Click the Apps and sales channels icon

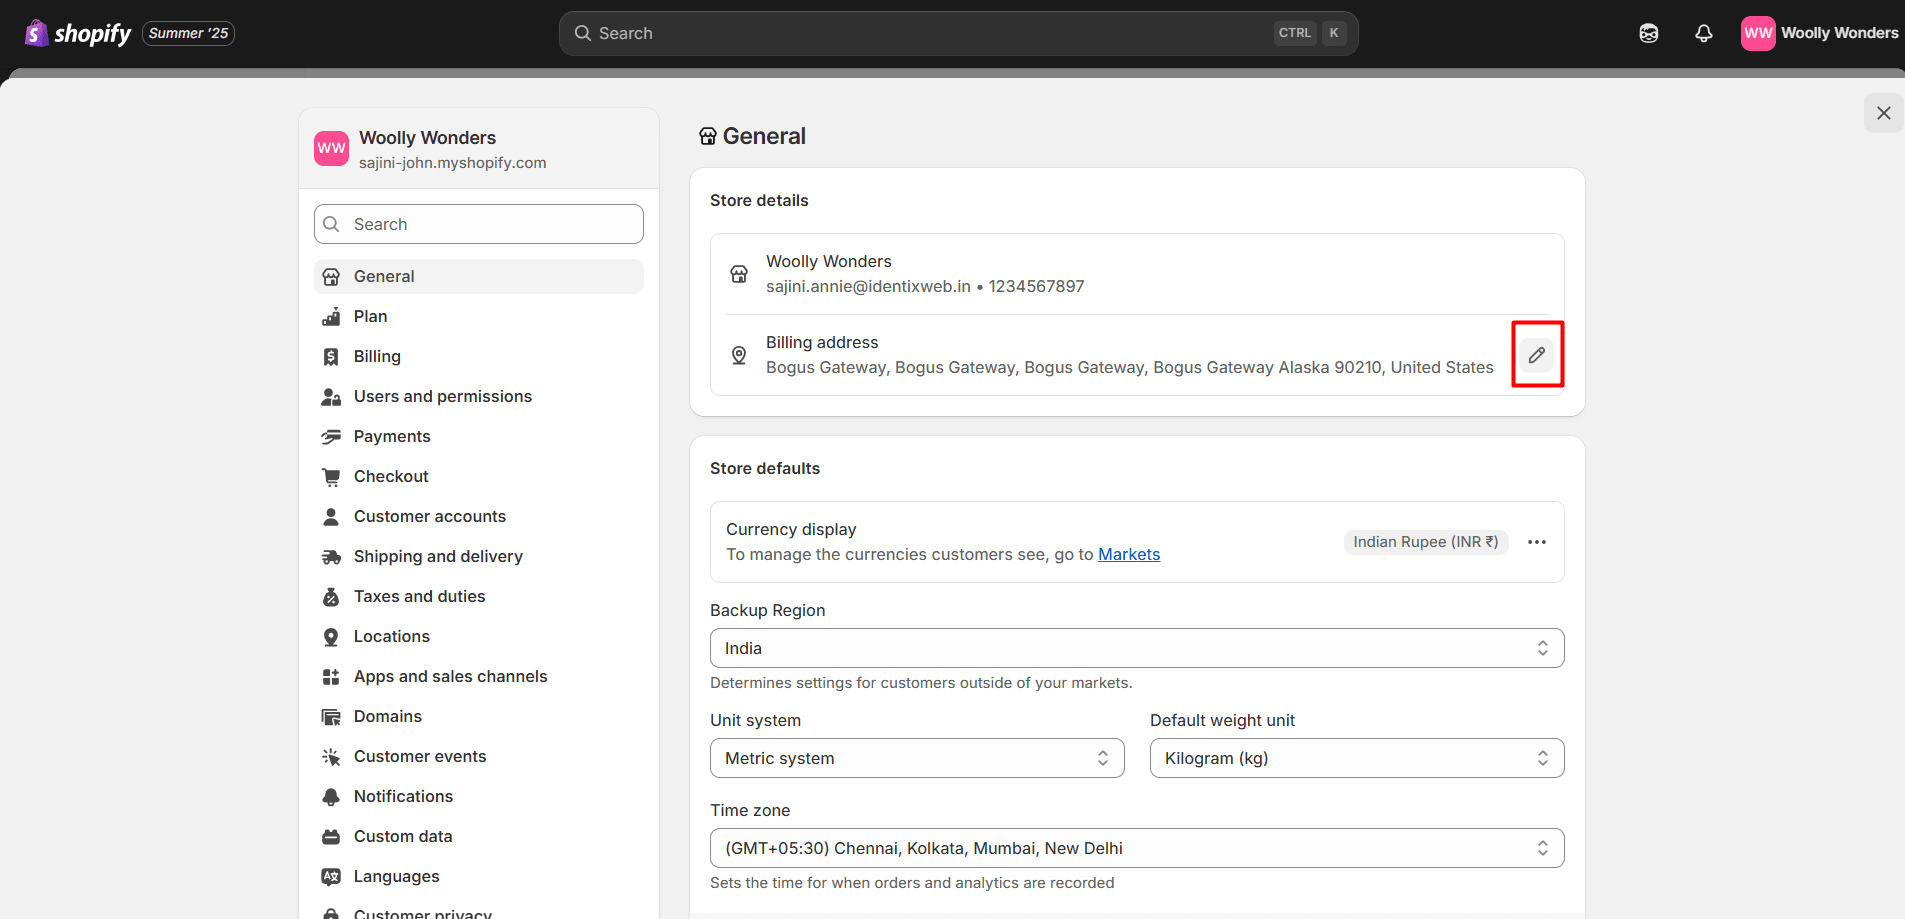(x=331, y=677)
